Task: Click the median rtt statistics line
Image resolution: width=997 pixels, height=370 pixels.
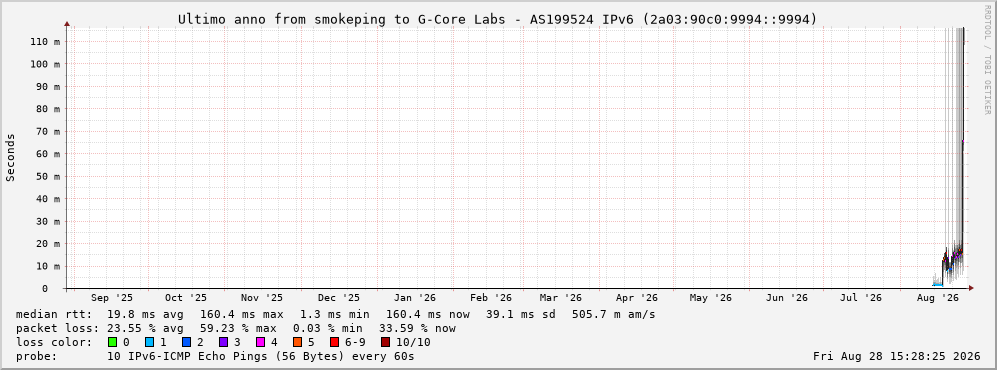Action: (x=335, y=314)
